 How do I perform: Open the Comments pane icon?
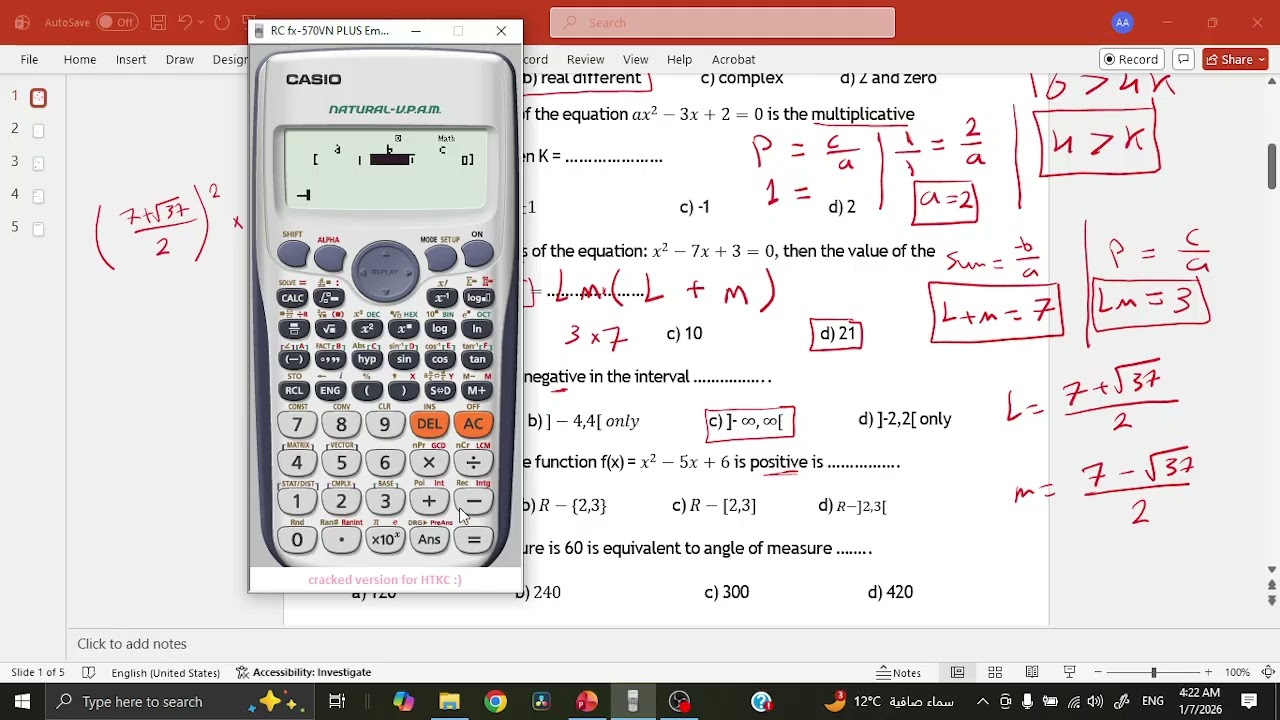pyautogui.click(x=1184, y=59)
